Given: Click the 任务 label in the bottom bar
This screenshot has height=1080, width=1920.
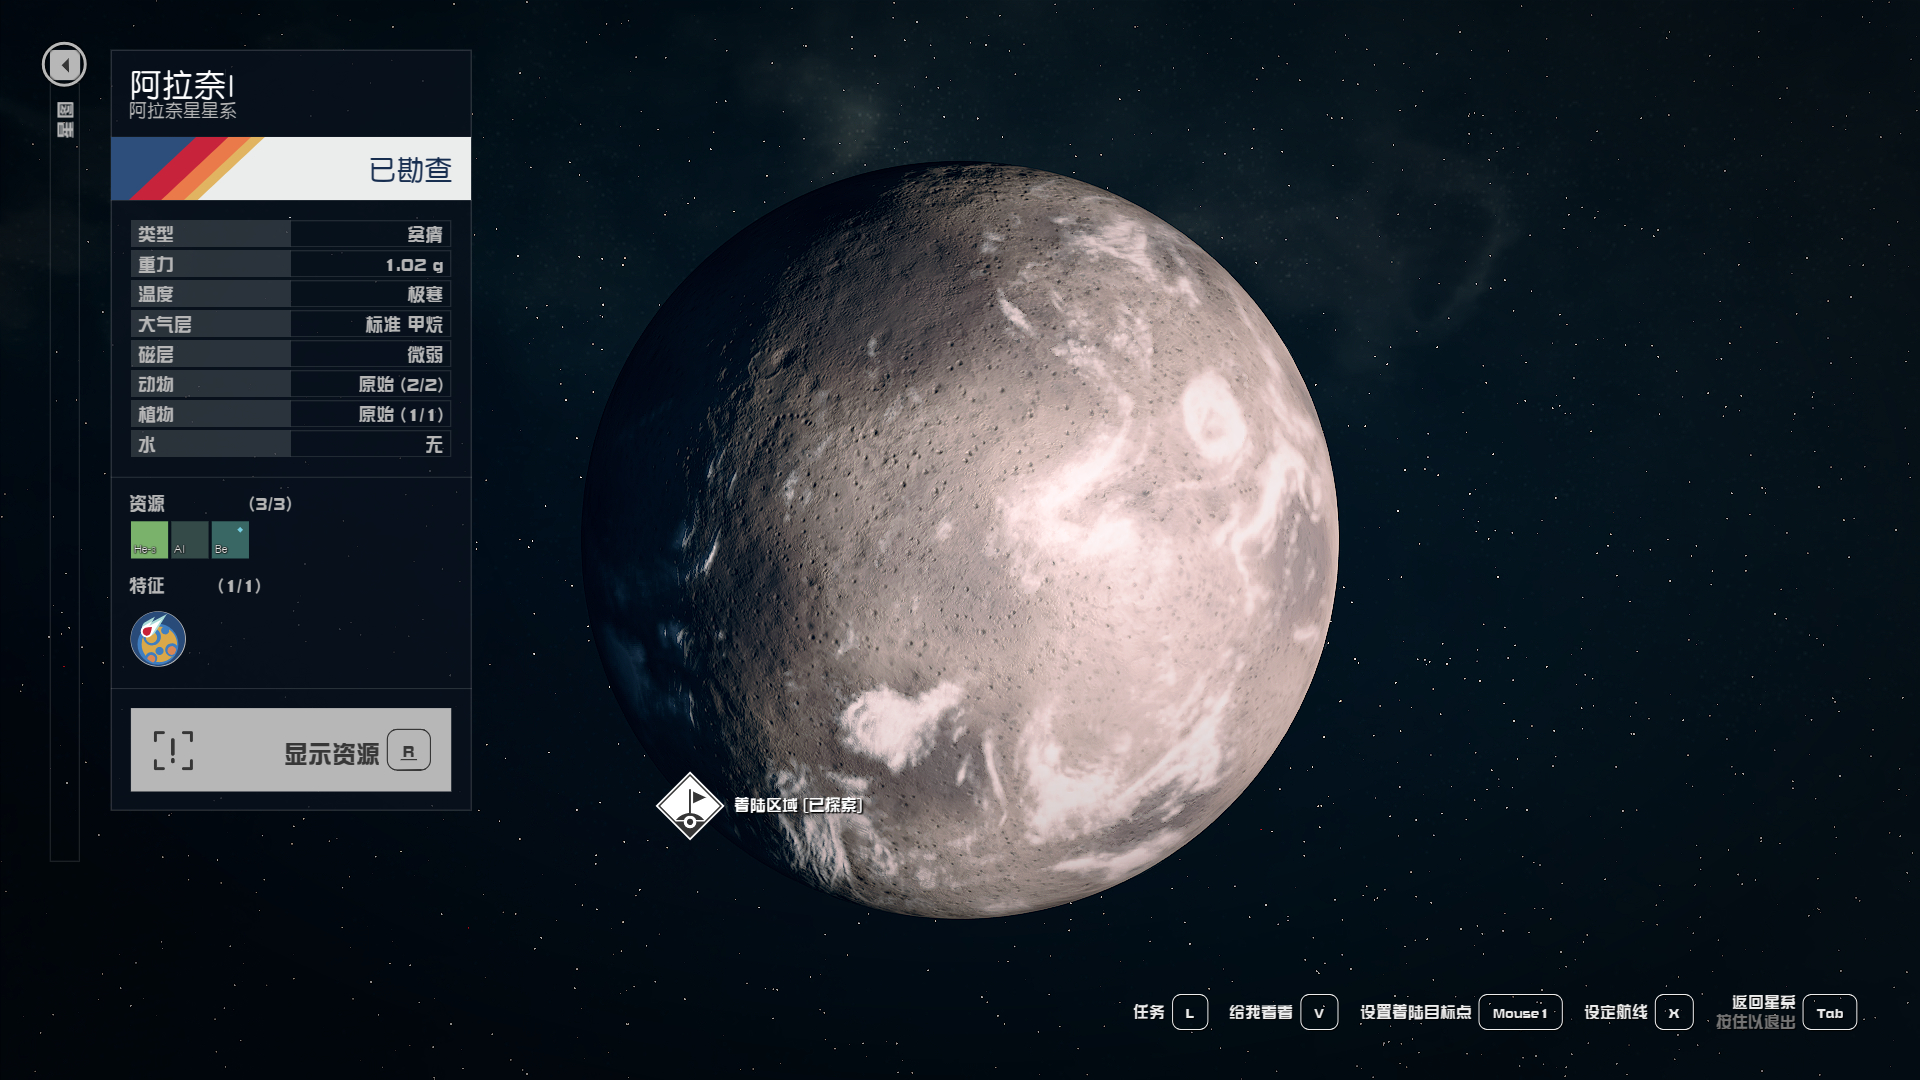Looking at the screenshot, I should click(1149, 1012).
